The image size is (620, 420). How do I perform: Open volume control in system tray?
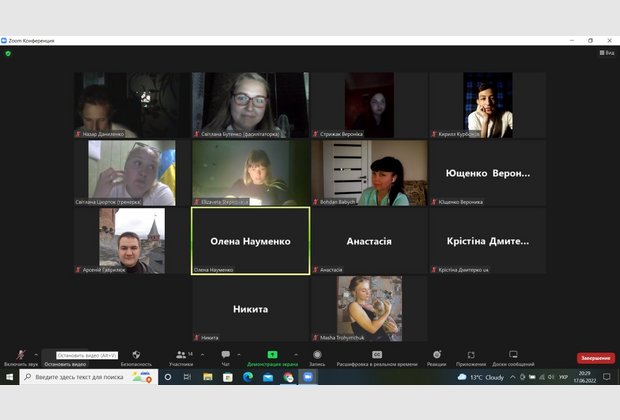click(x=551, y=377)
